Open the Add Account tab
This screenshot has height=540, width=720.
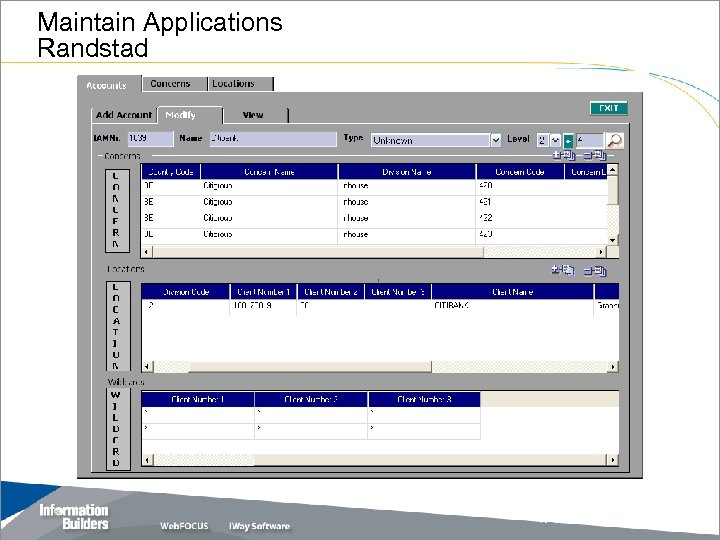(124, 115)
